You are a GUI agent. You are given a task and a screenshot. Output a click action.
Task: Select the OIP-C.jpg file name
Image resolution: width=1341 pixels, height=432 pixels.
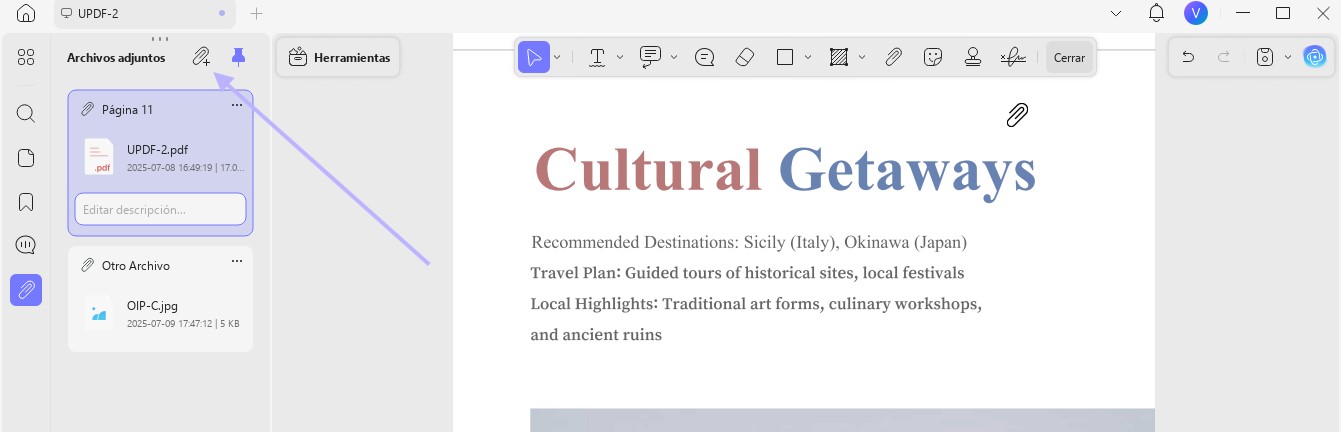[x=152, y=306]
